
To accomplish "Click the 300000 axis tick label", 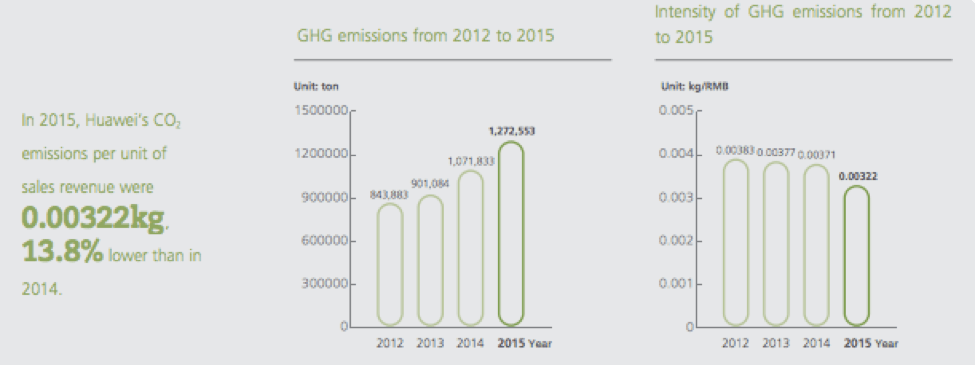I will 325,284.
